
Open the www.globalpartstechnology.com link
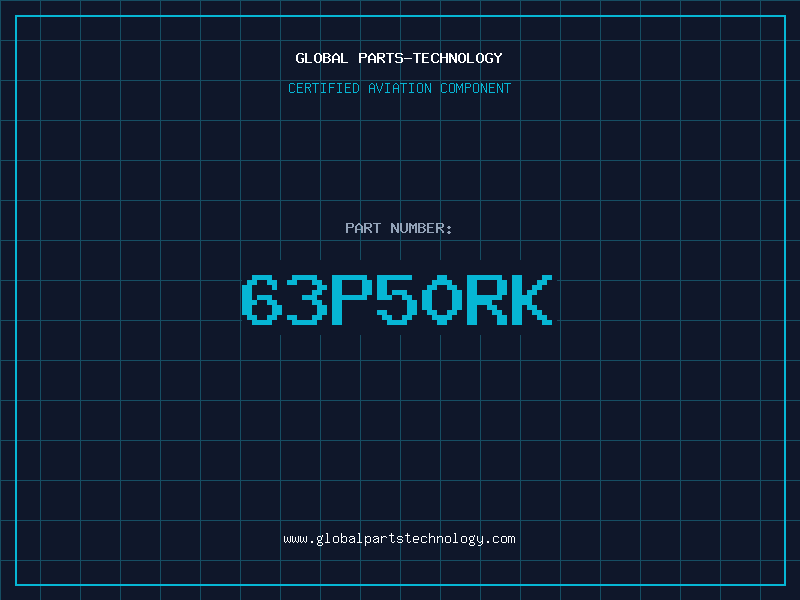[x=399, y=539]
